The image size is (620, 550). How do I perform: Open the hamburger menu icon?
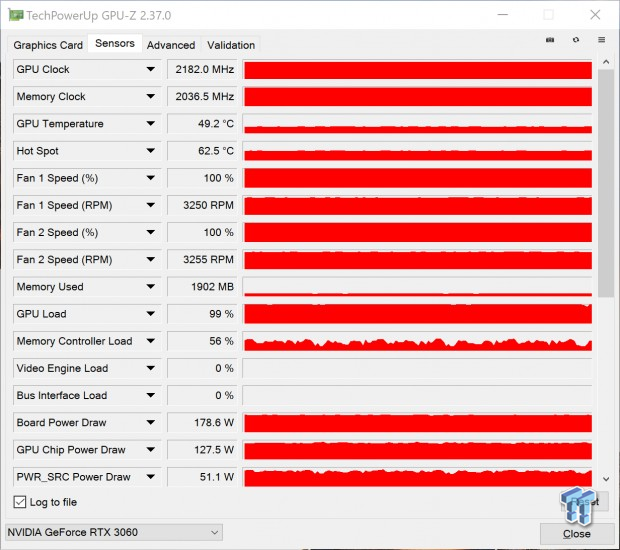pos(601,40)
